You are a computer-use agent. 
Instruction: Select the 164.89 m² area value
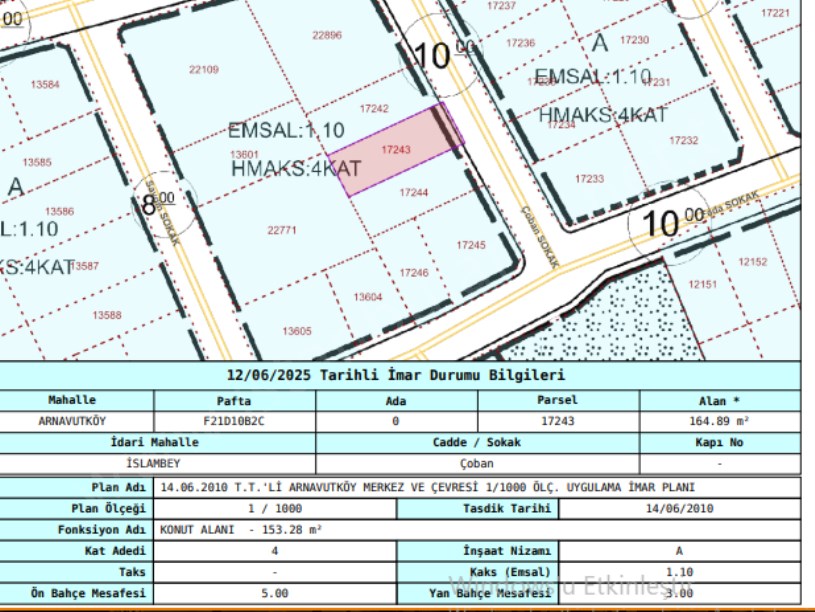pos(719,421)
